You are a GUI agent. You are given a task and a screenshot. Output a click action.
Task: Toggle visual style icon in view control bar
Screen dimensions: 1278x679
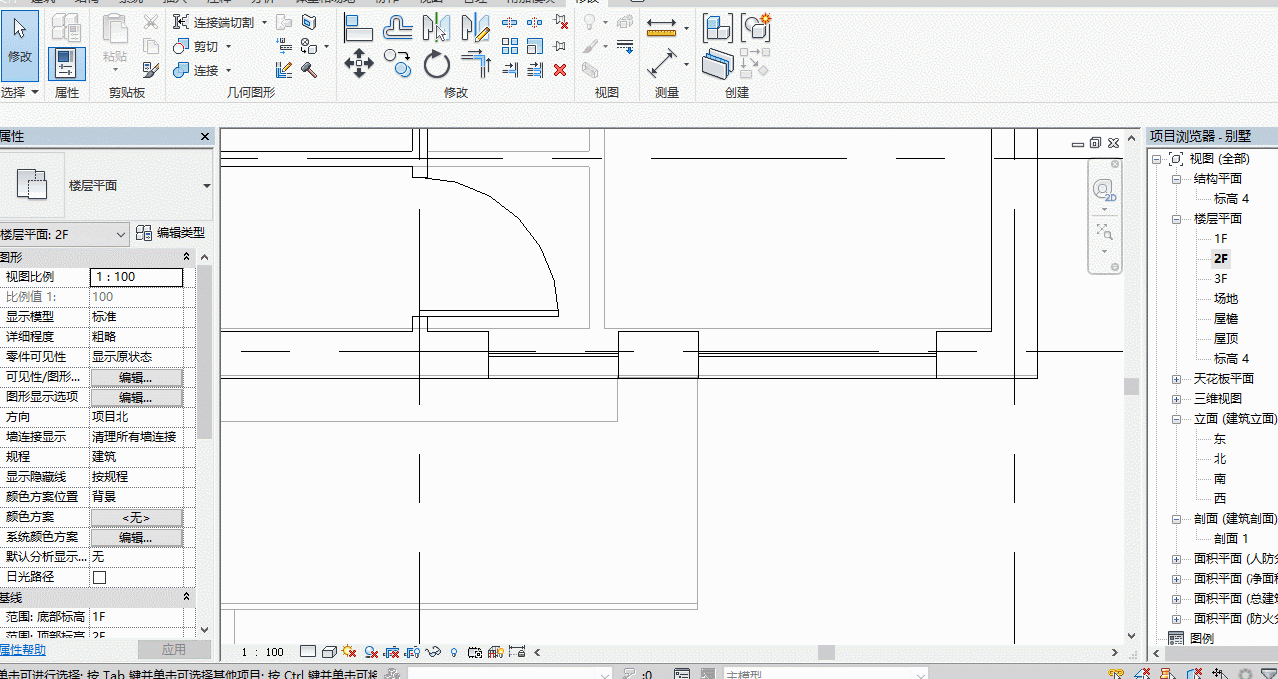[x=328, y=652]
